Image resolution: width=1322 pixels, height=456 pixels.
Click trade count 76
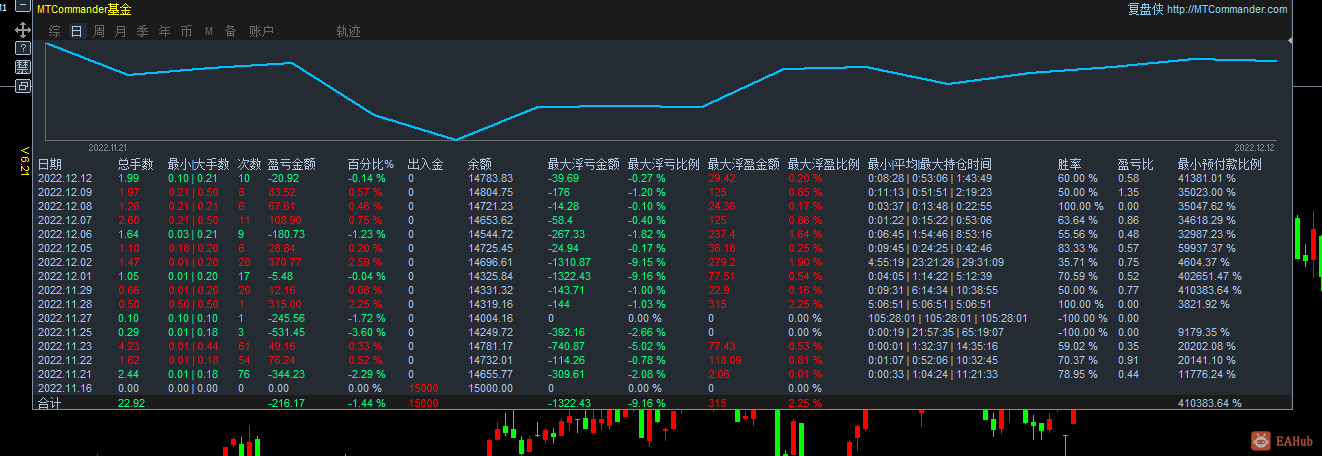[244, 374]
